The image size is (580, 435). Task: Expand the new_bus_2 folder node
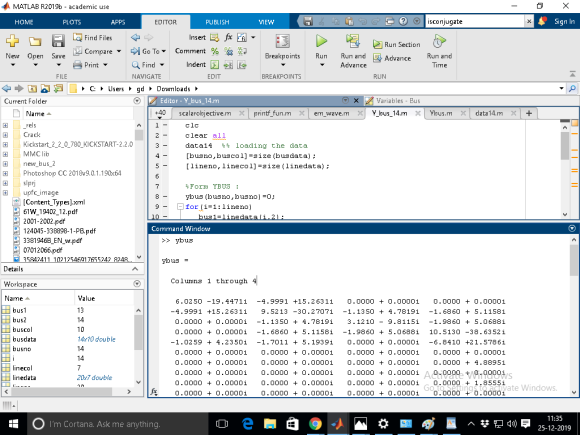[x=6, y=164]
